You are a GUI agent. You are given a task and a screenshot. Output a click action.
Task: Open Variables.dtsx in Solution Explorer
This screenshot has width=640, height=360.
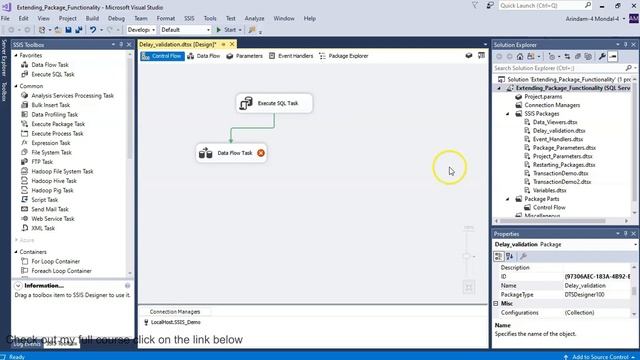coord(549,190)
